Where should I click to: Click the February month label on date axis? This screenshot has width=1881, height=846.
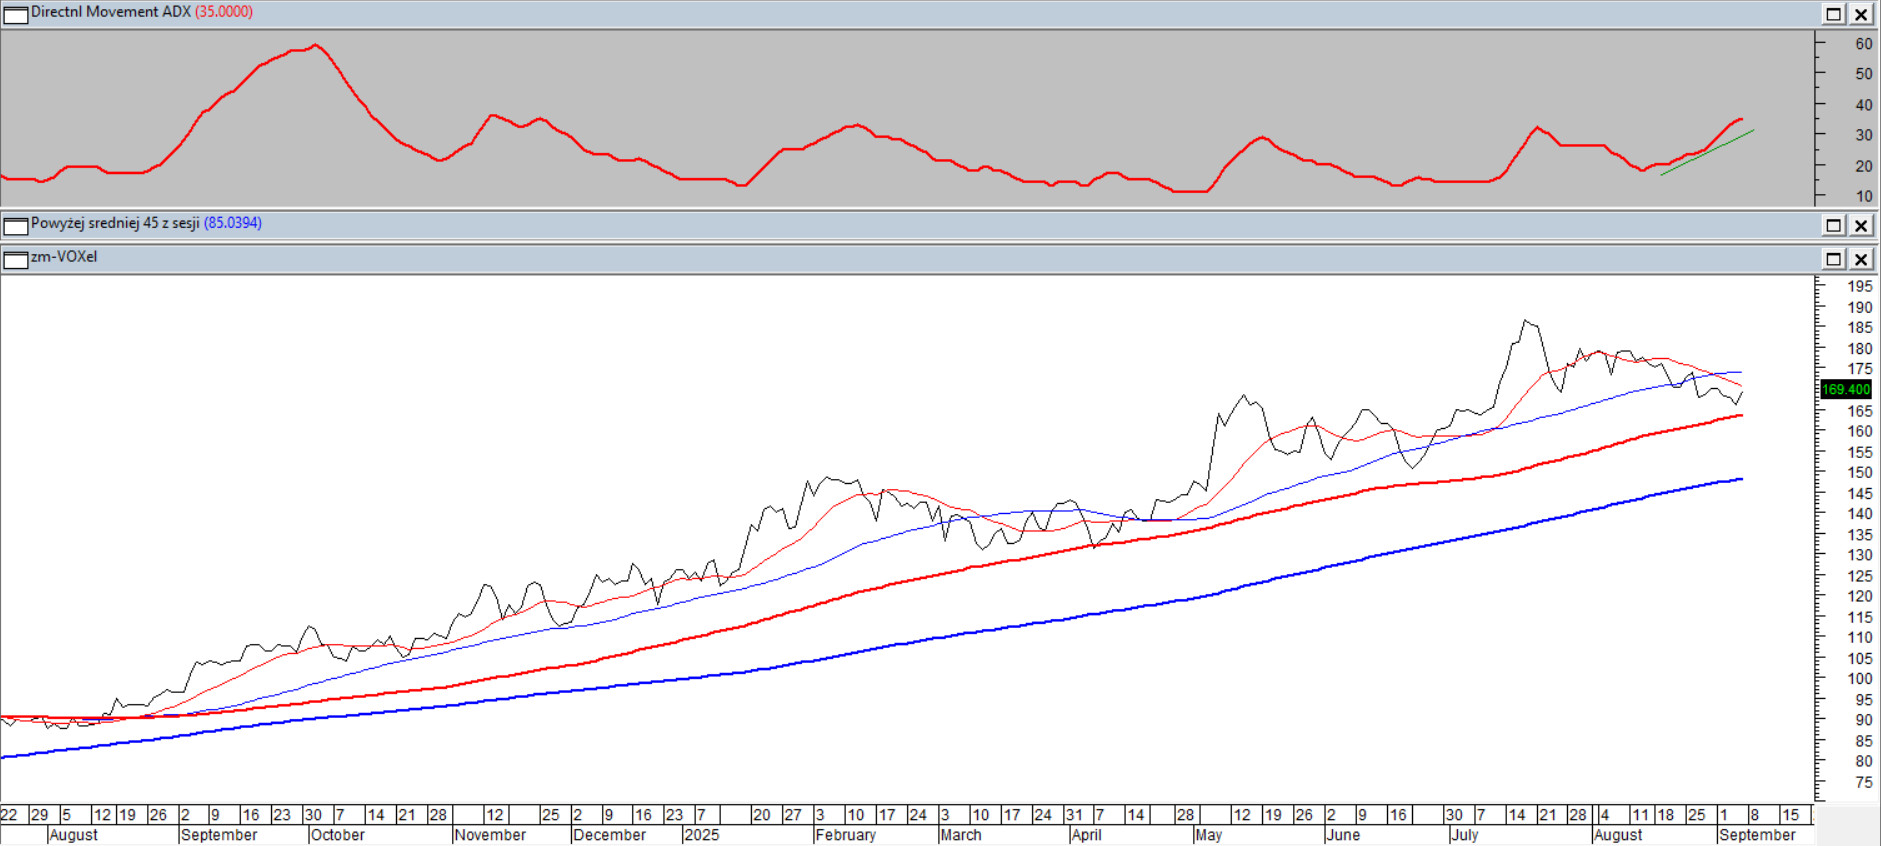coord(845,835)
